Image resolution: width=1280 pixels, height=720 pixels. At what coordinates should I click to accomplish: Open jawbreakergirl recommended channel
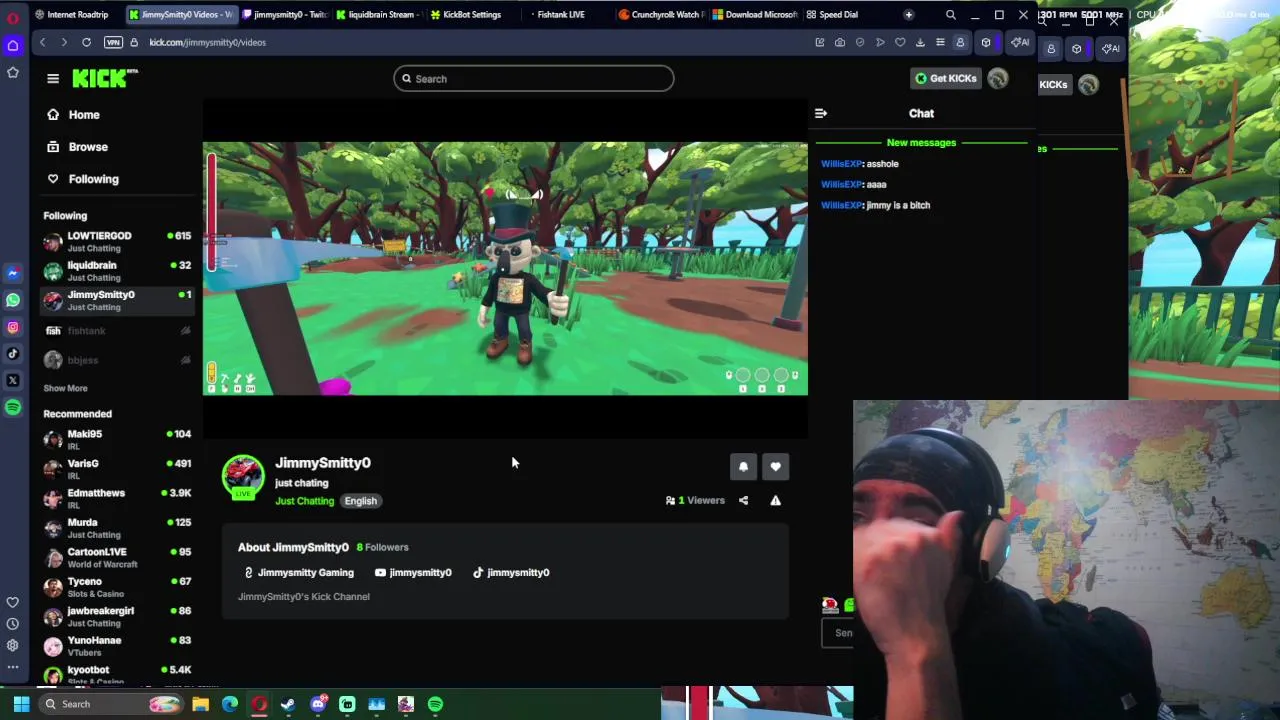tap(116, 616)
